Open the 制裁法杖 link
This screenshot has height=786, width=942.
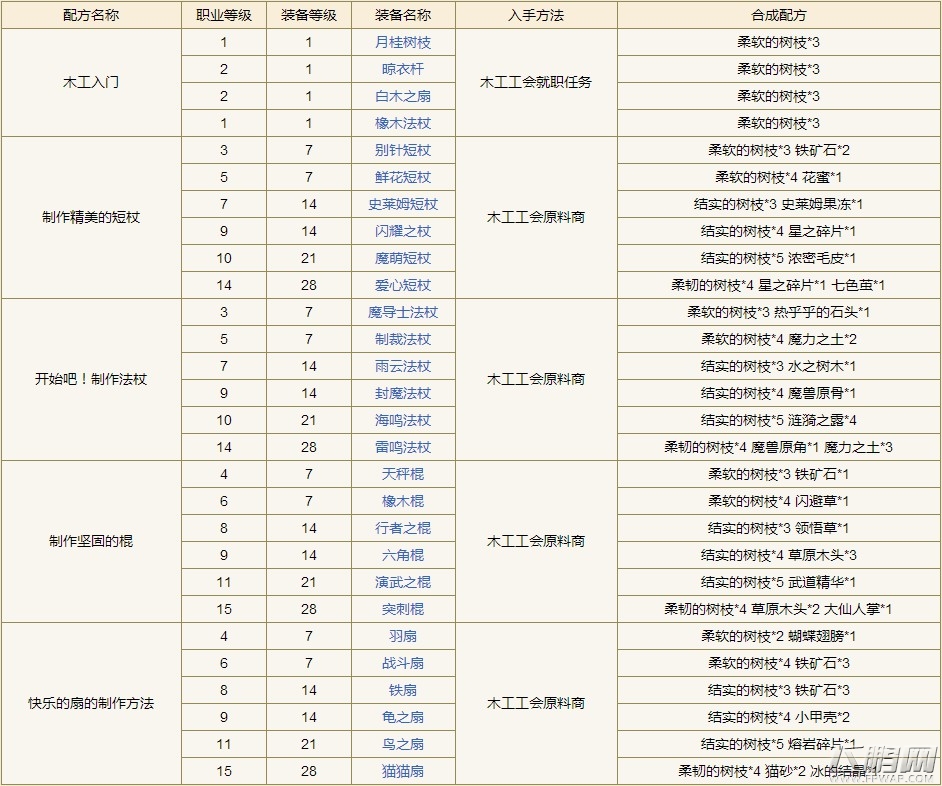coord(403,340)
